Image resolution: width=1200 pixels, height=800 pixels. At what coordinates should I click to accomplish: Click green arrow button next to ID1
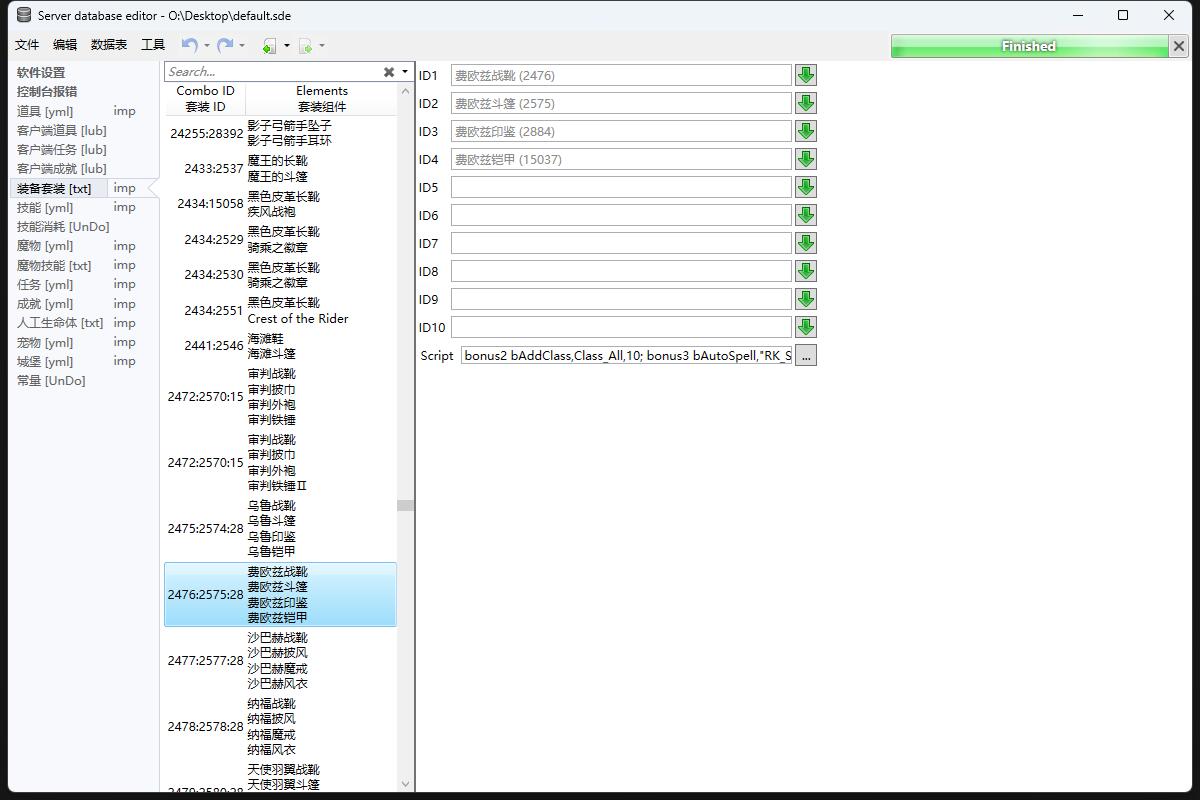point(805,75)
